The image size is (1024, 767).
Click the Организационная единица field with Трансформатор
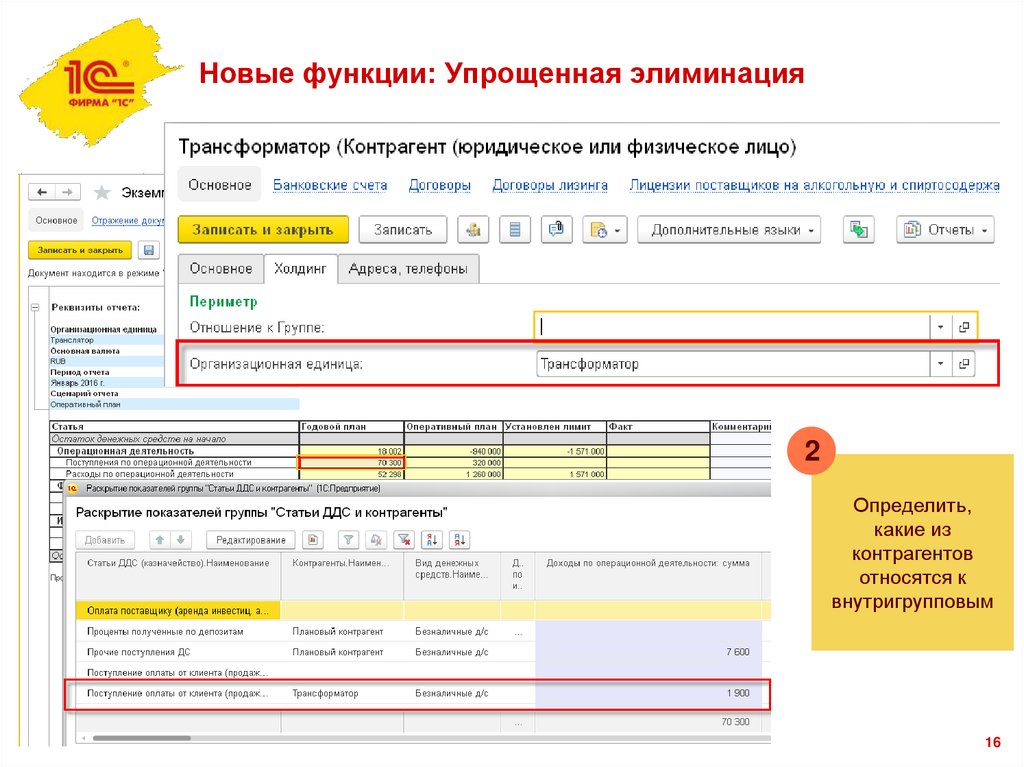coord(733,364)
